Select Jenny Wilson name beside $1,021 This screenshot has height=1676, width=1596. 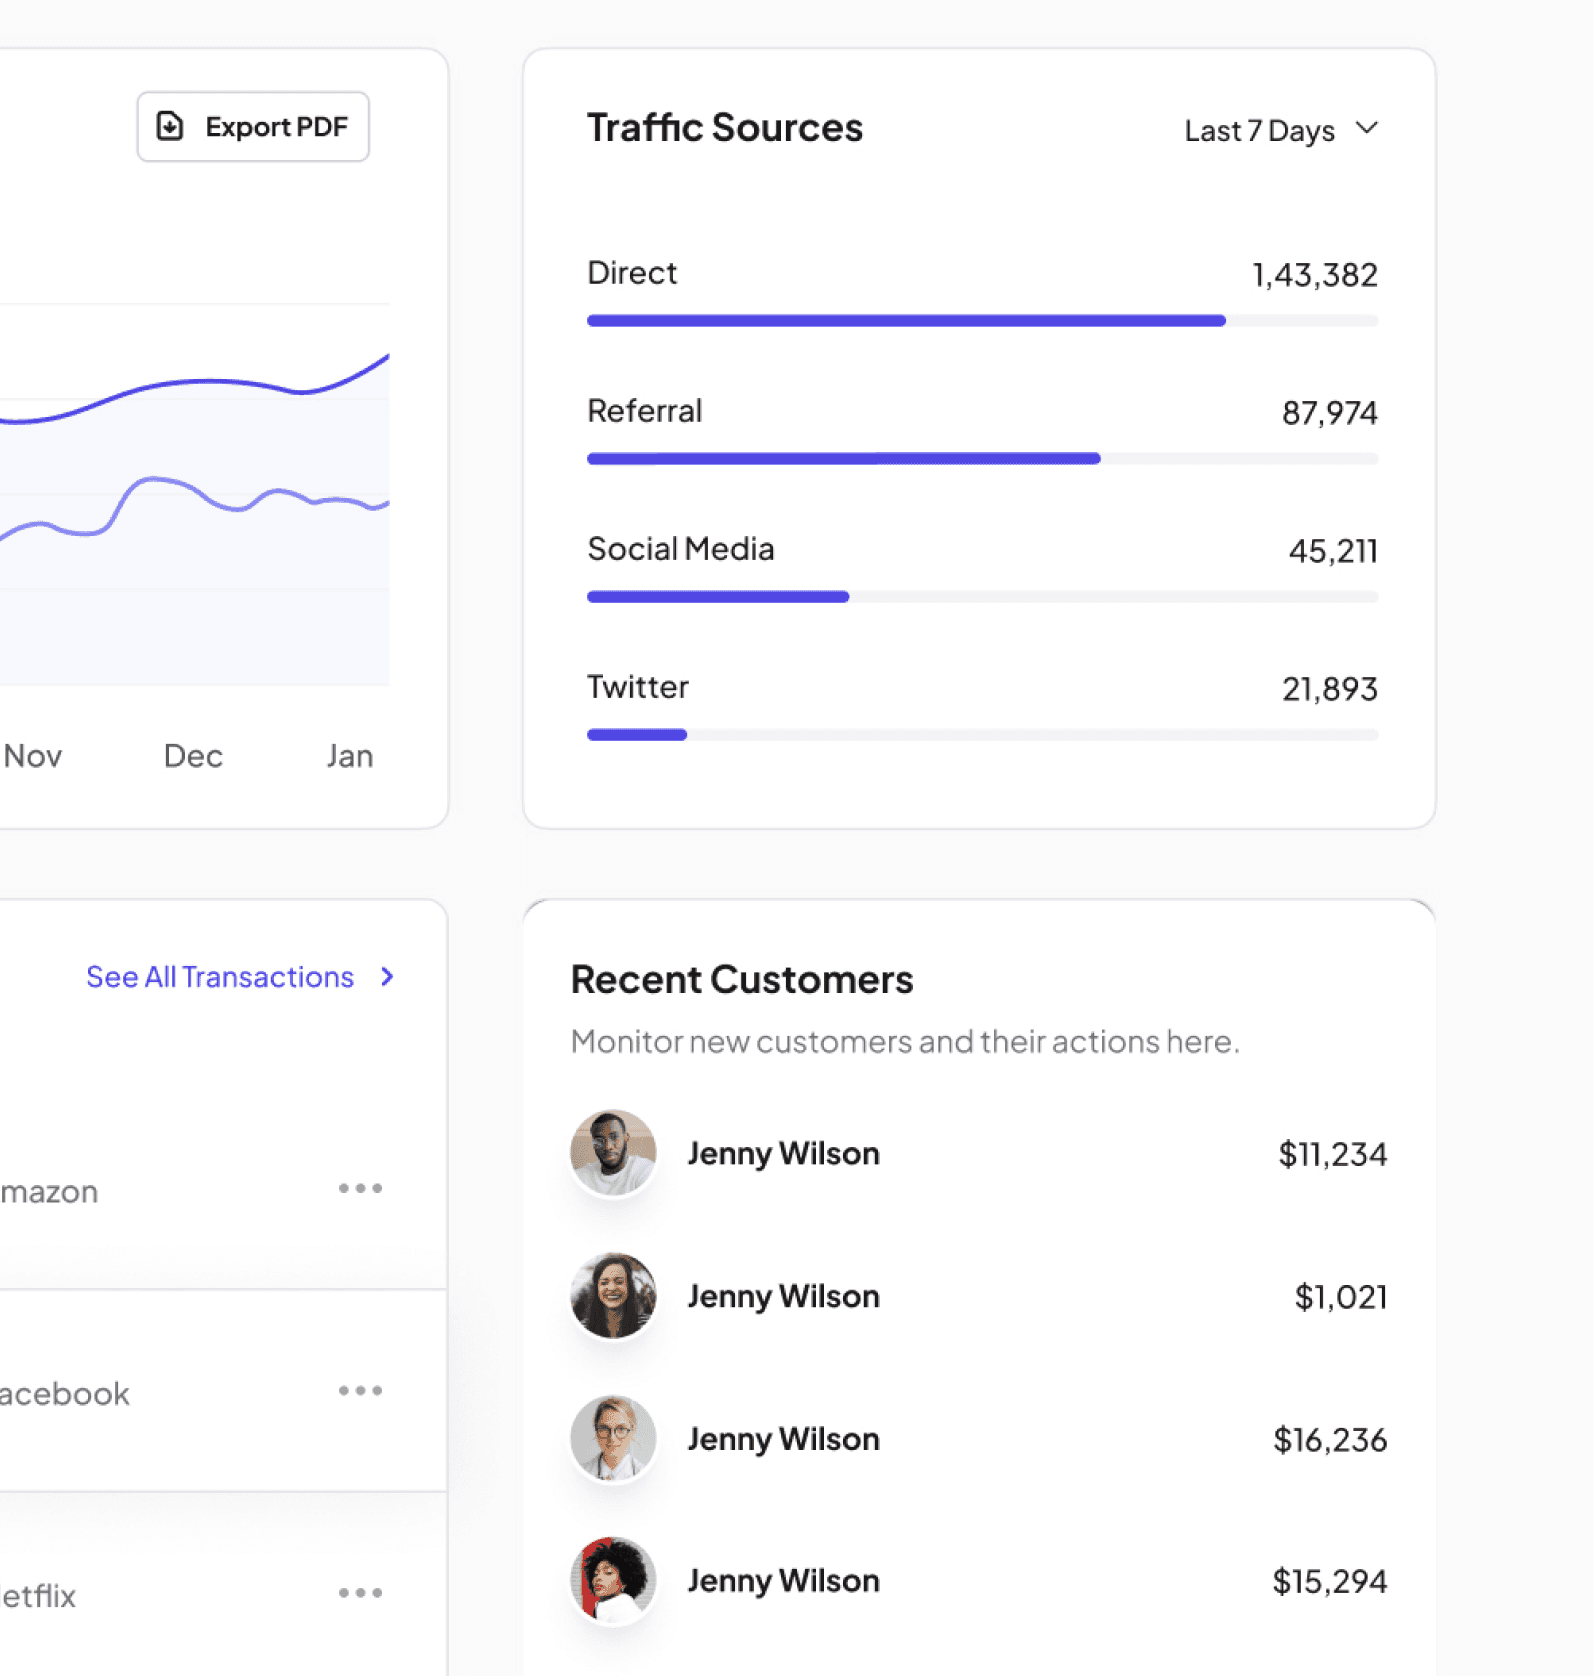pos(783,1297)
